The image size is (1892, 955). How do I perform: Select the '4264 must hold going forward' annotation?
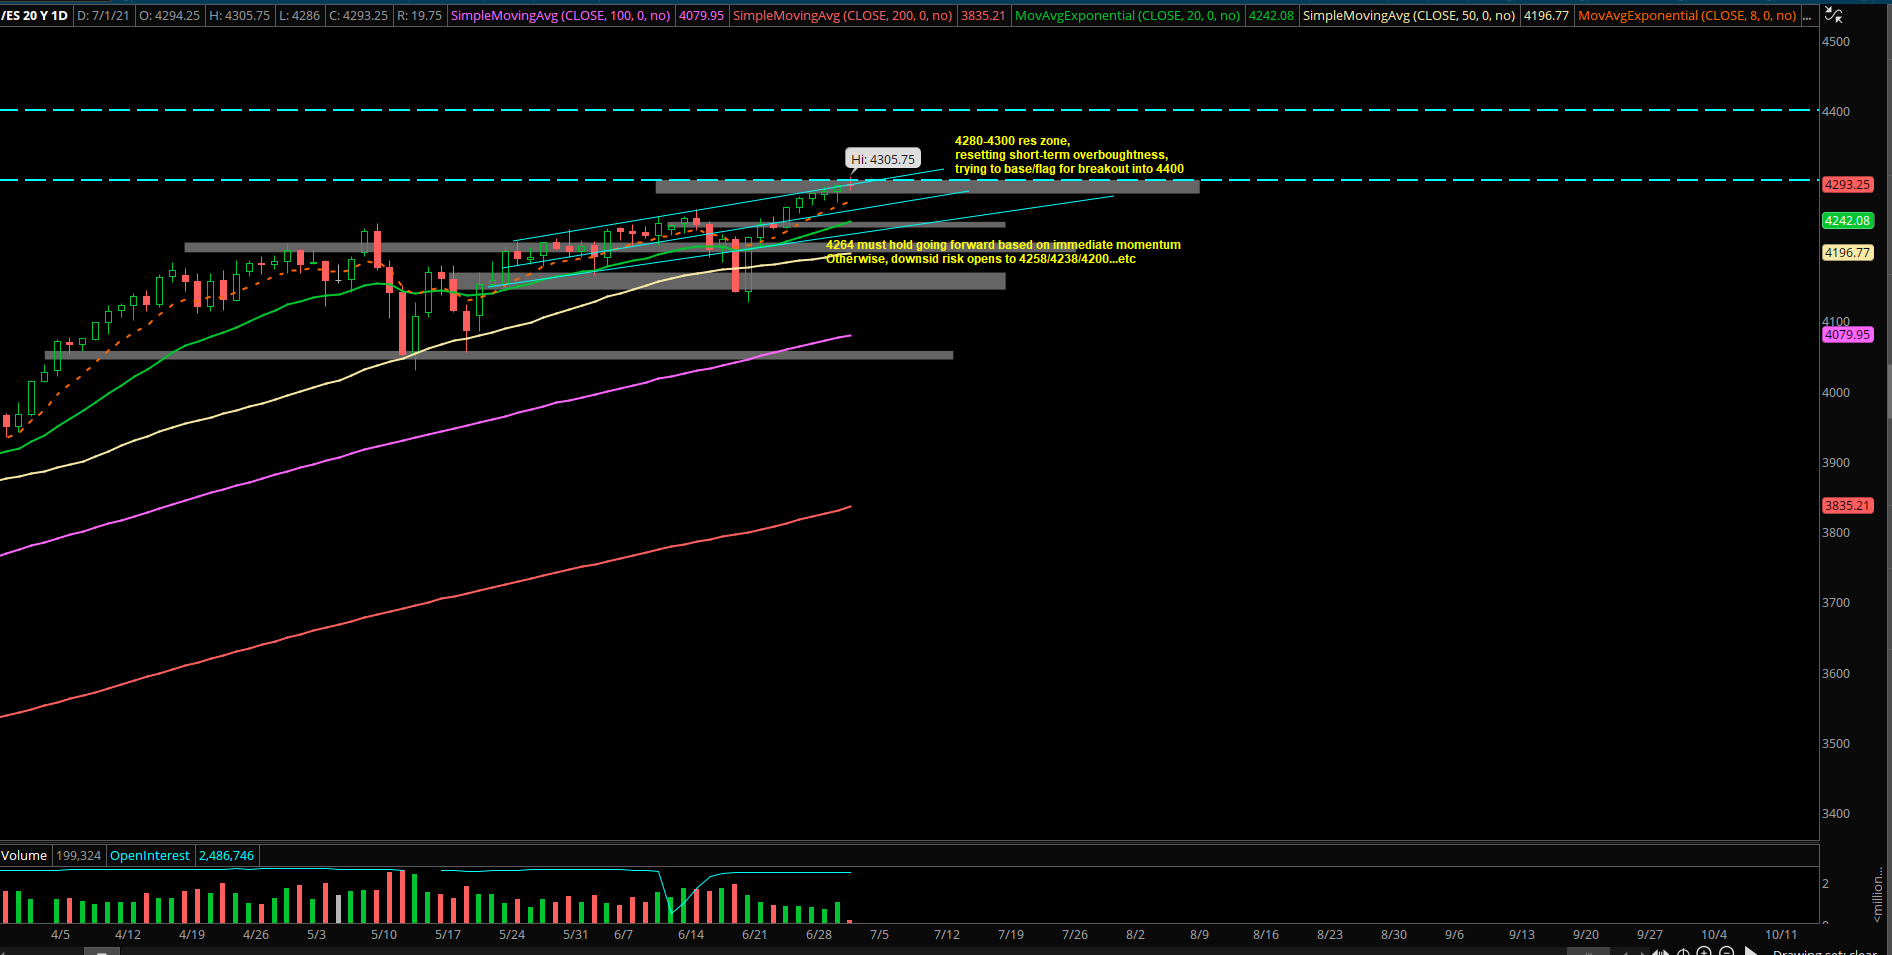coord(1003,252)
